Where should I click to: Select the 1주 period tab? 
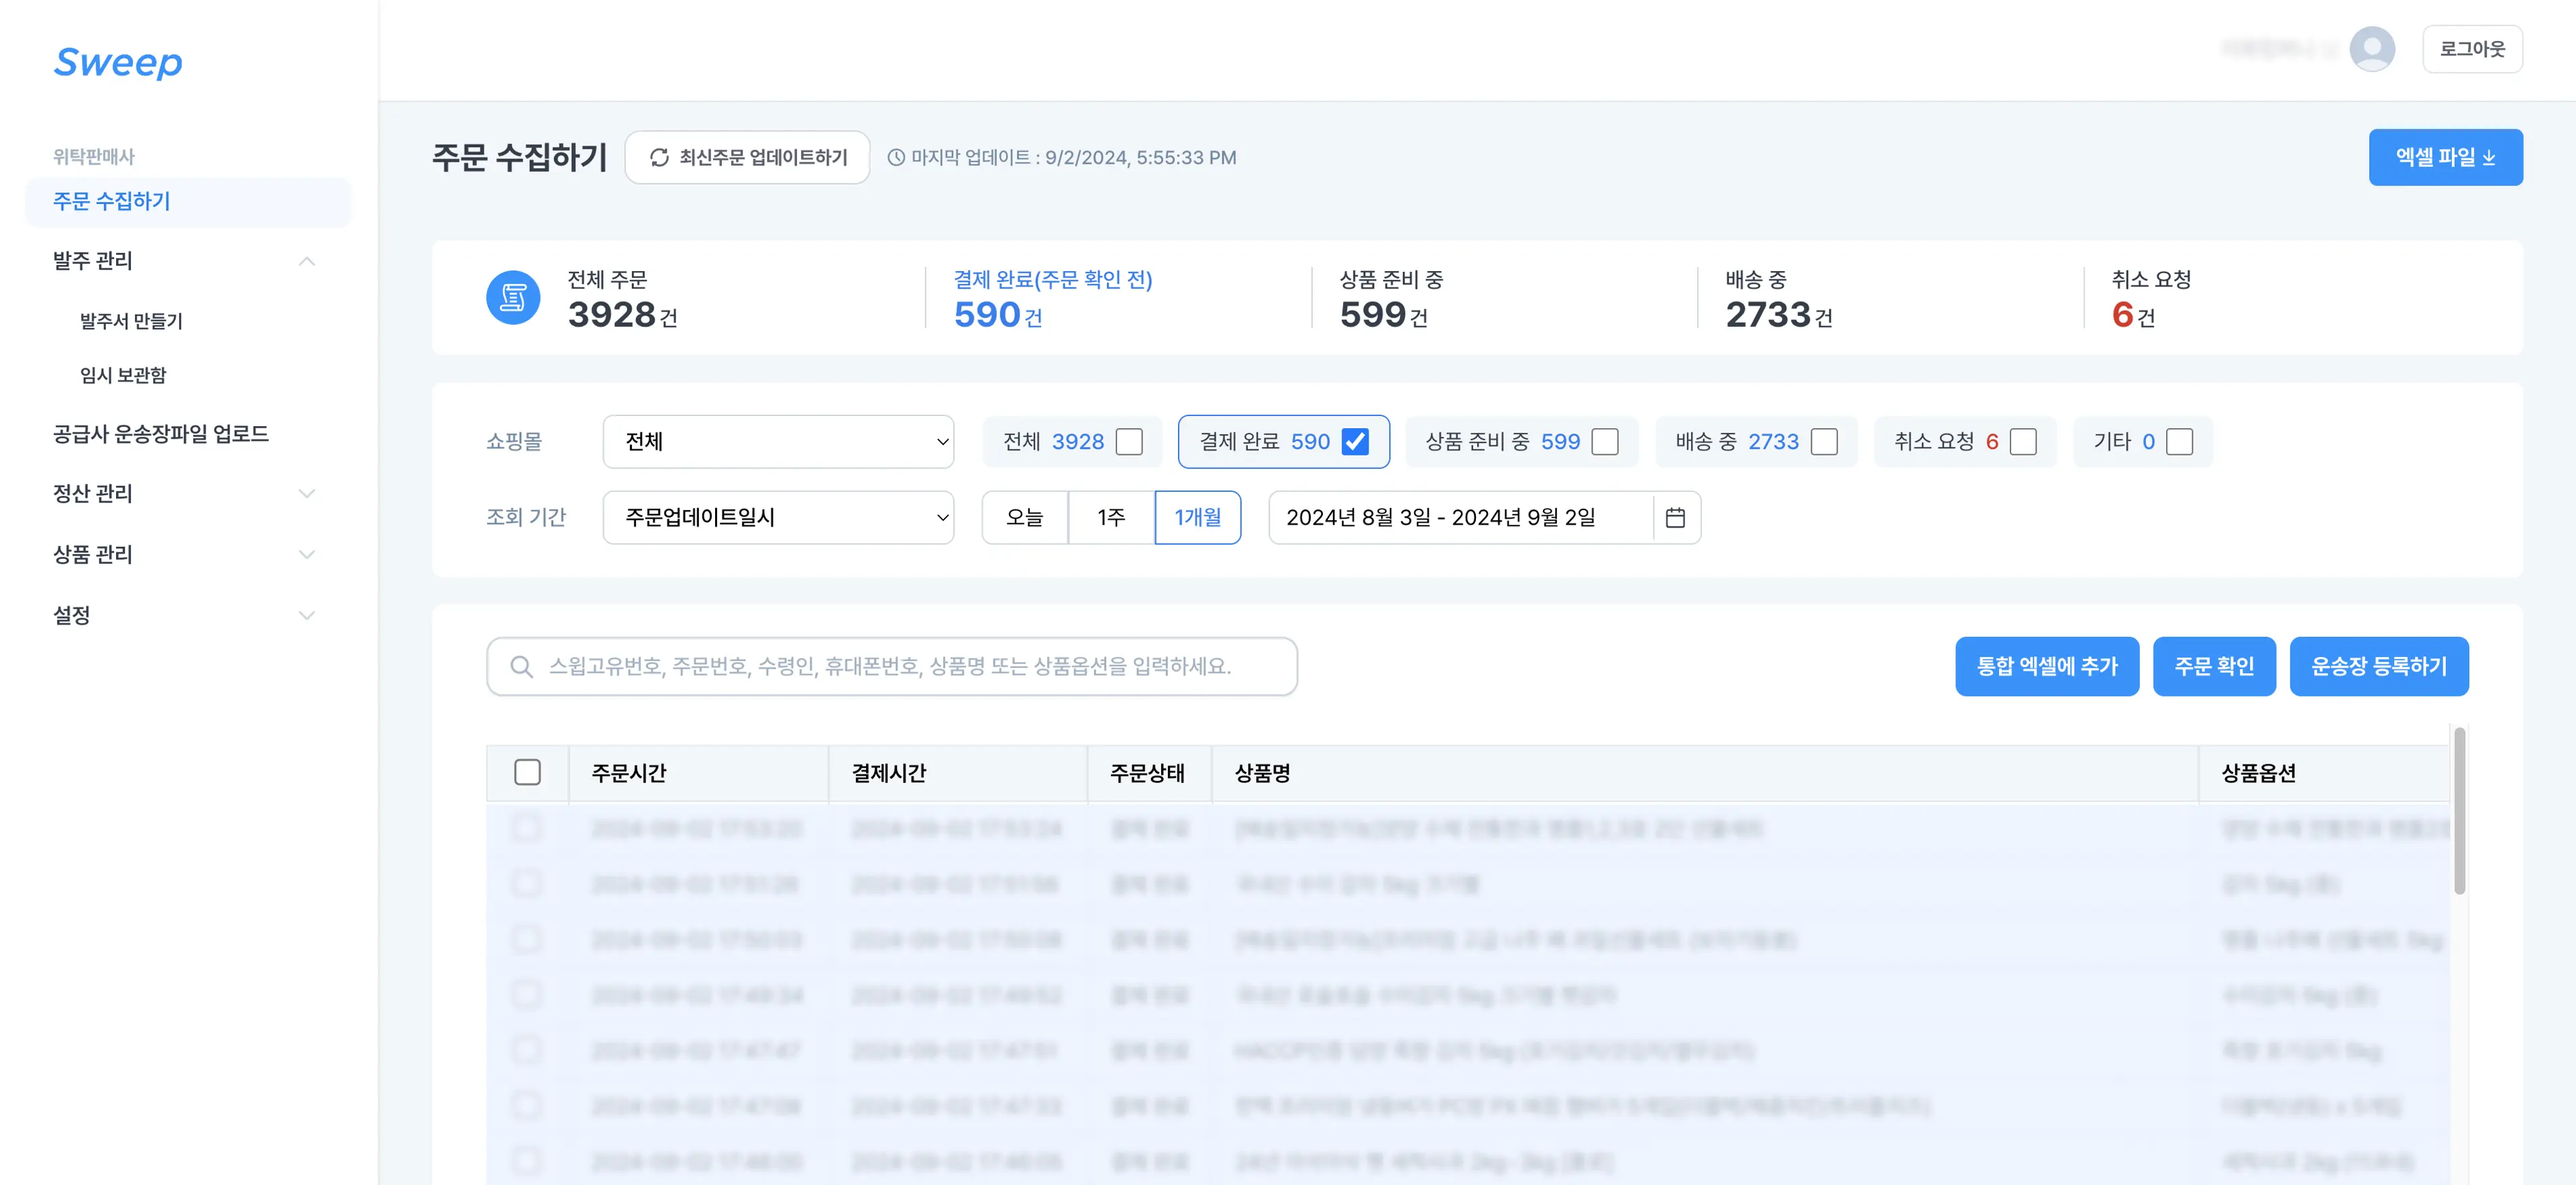tap(1111, 517)
